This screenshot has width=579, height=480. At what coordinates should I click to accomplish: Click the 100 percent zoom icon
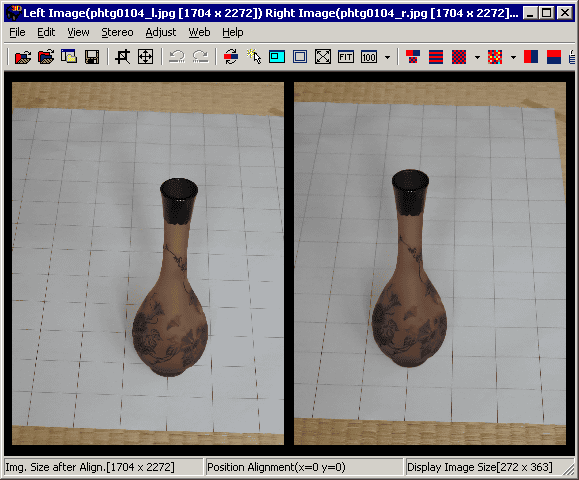pos(369,57)
